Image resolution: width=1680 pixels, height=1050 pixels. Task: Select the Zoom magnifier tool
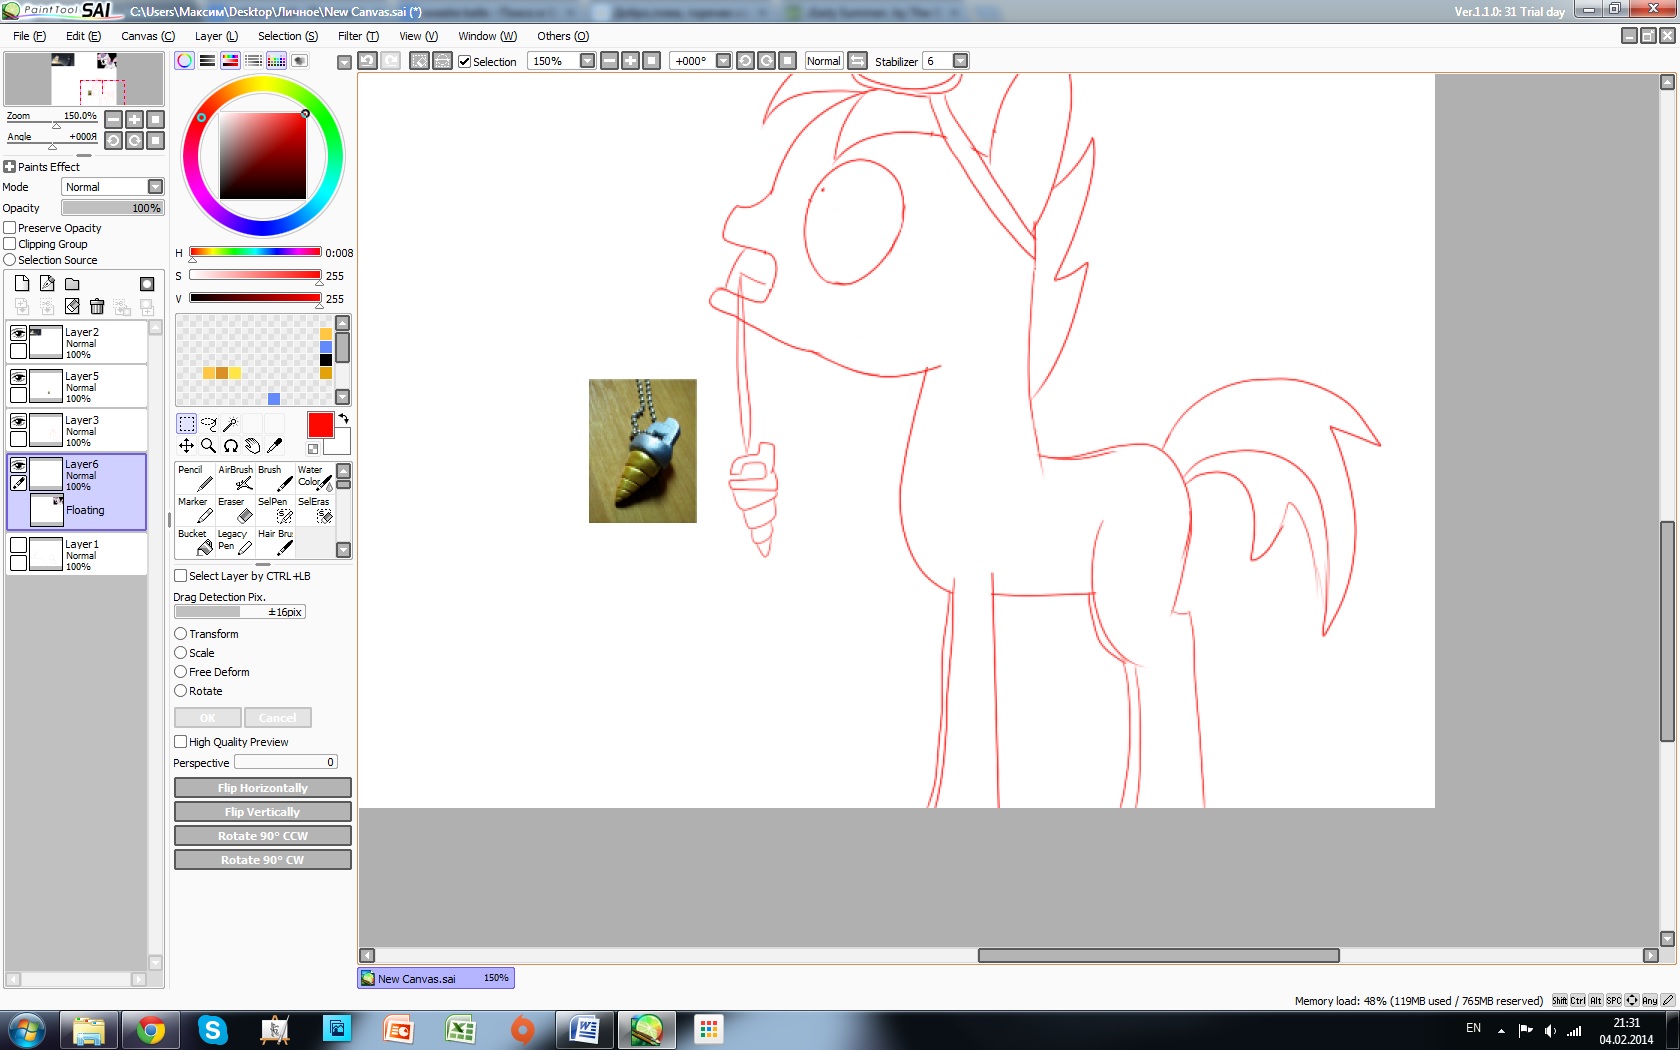[x=209, y=446]
